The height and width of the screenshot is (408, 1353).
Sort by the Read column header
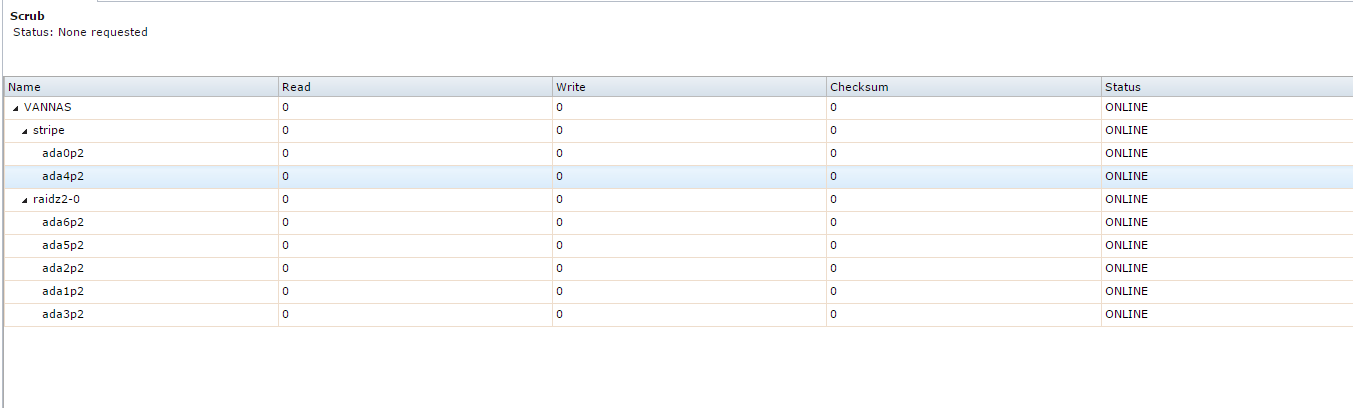415,87
